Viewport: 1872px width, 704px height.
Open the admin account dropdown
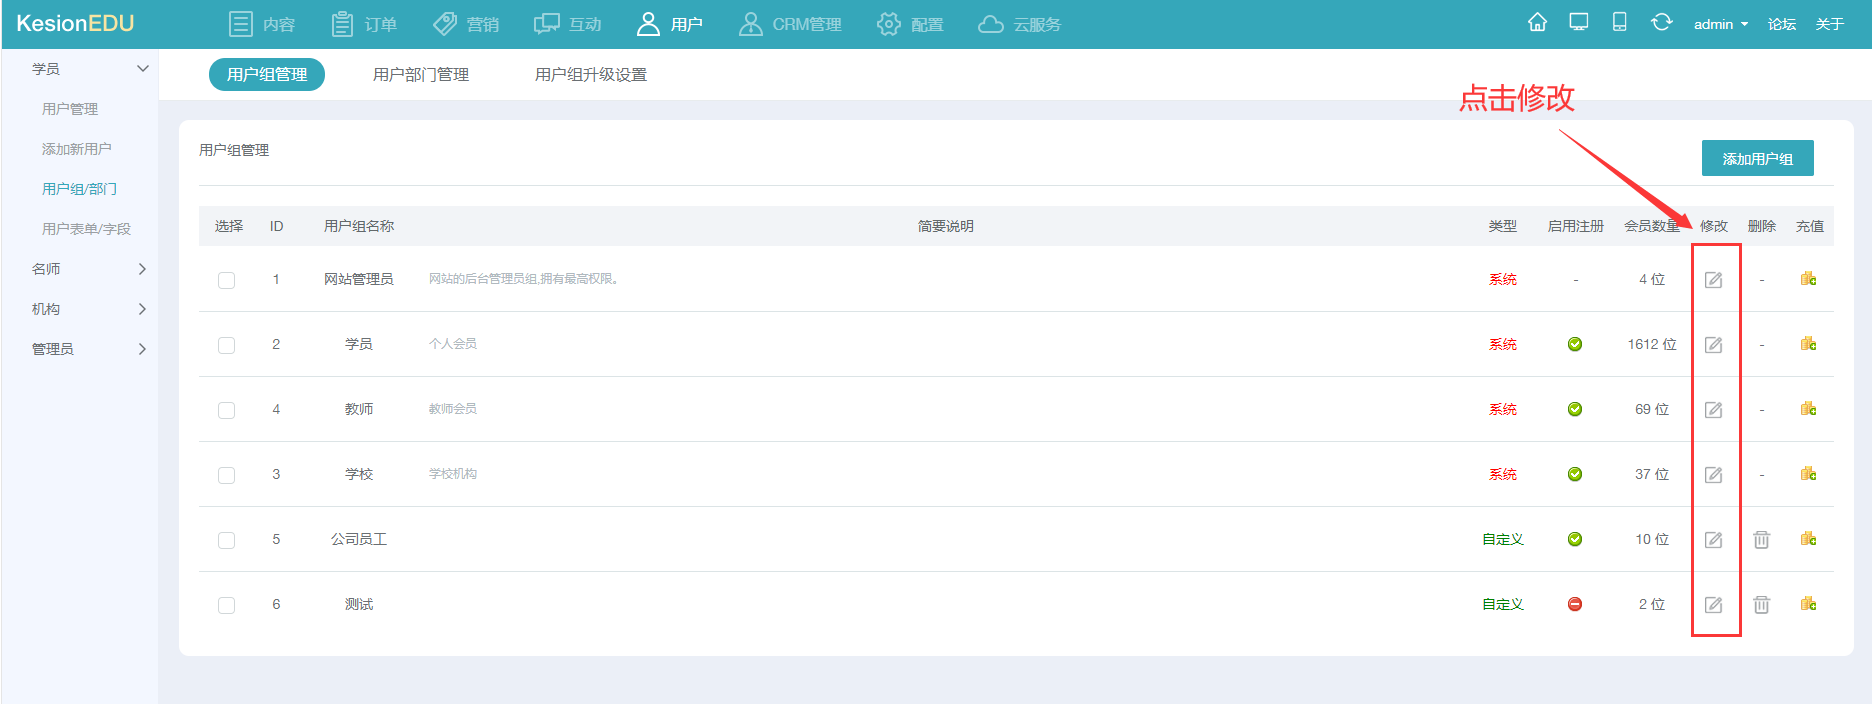click(x=1720, y=24)
